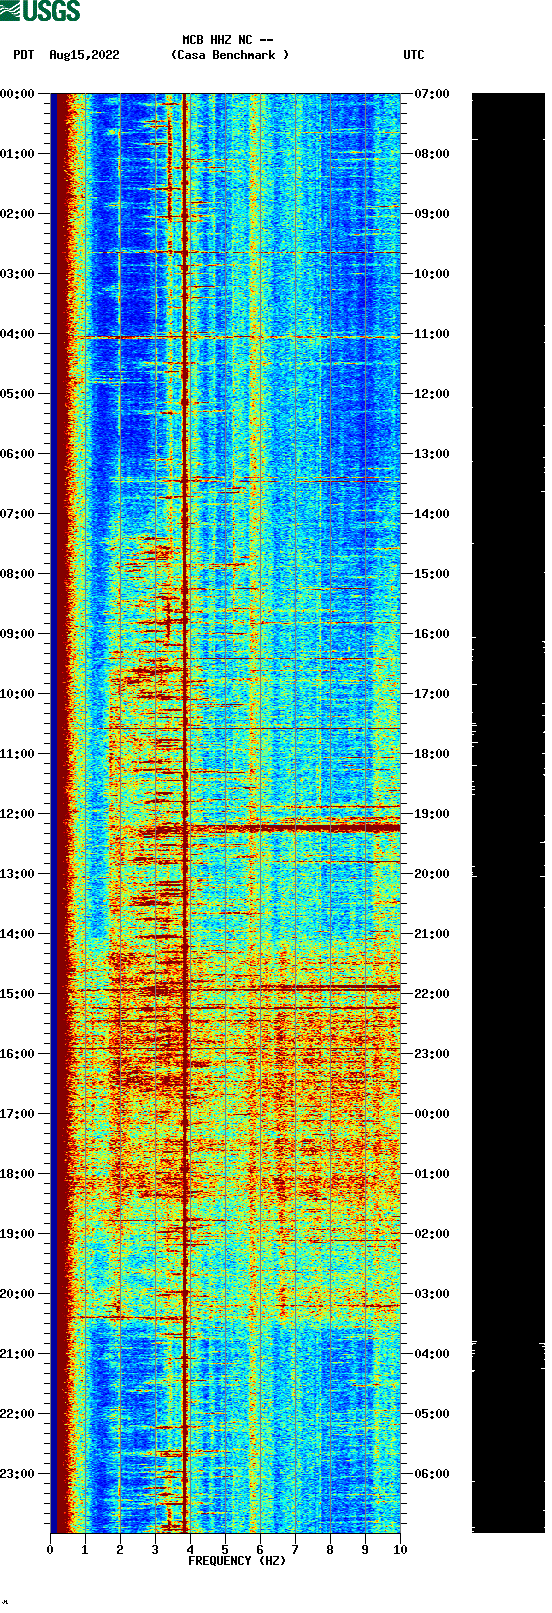Click the '12:00' PDT time label
Screen dimensions: 552x1613
tap(17, 814)
